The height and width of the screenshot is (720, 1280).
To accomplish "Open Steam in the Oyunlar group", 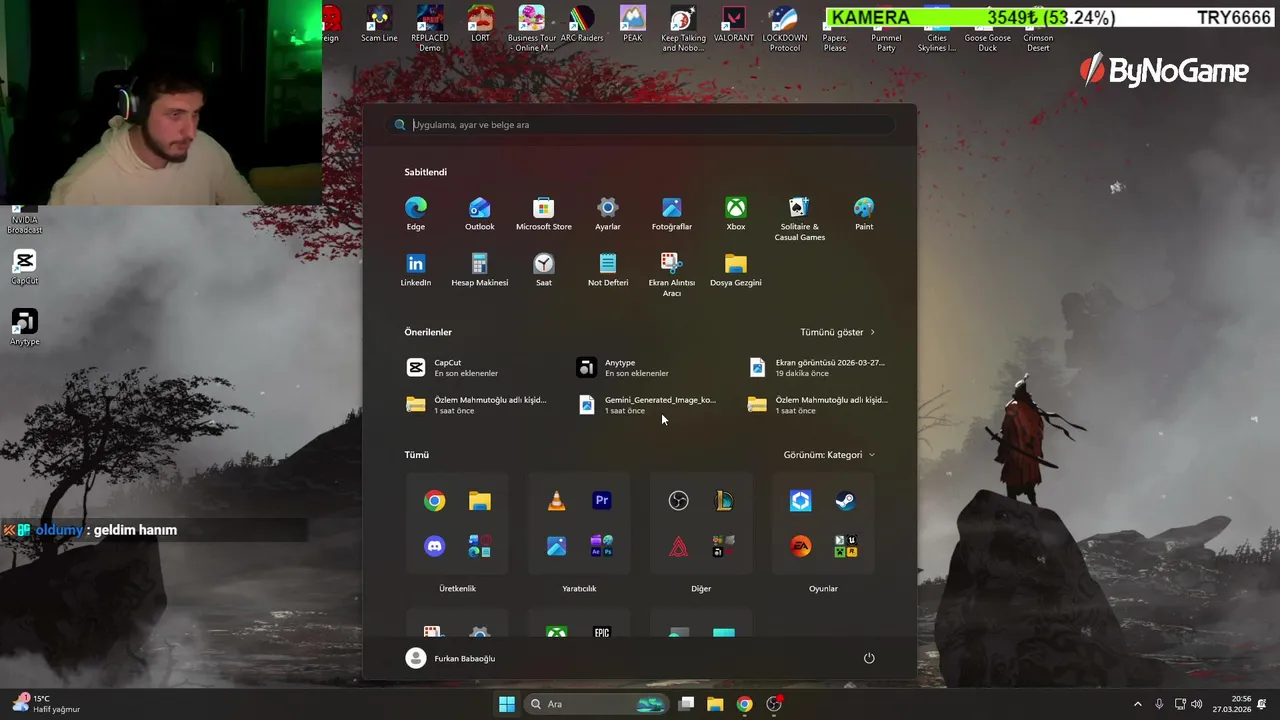I will click(x=845, y=501).
